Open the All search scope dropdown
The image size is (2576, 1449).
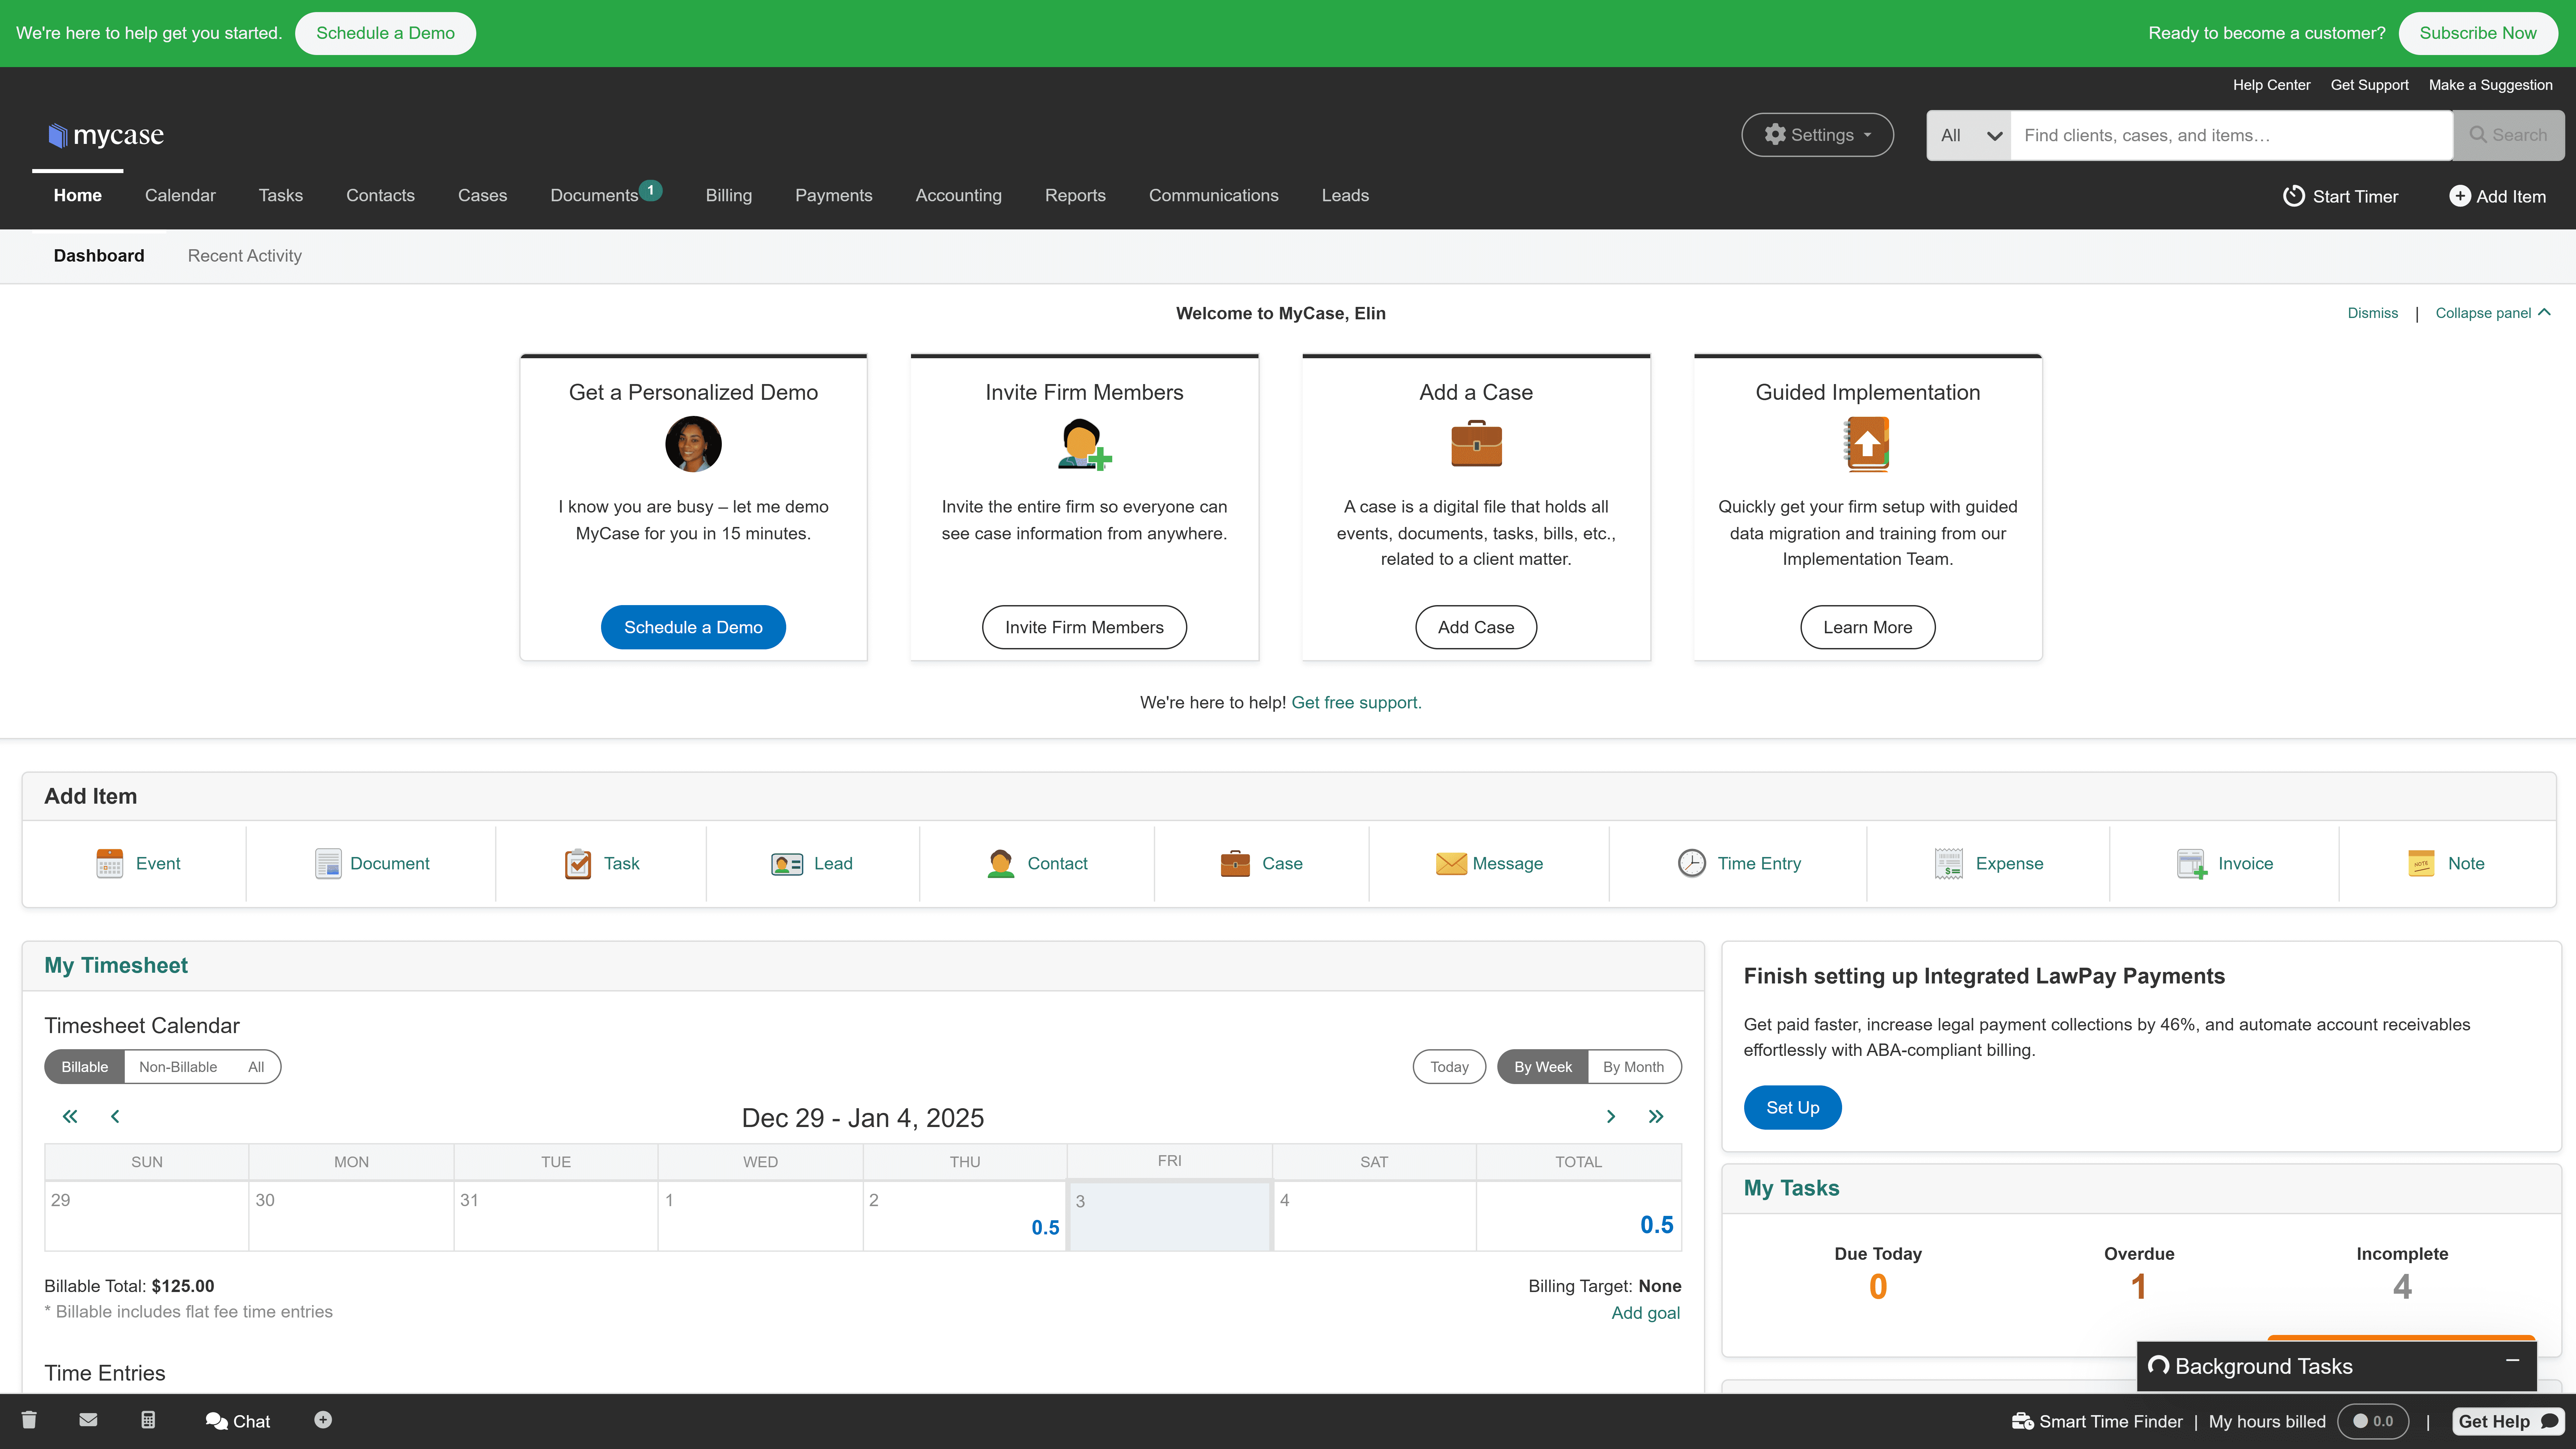tap(1969, 135)
